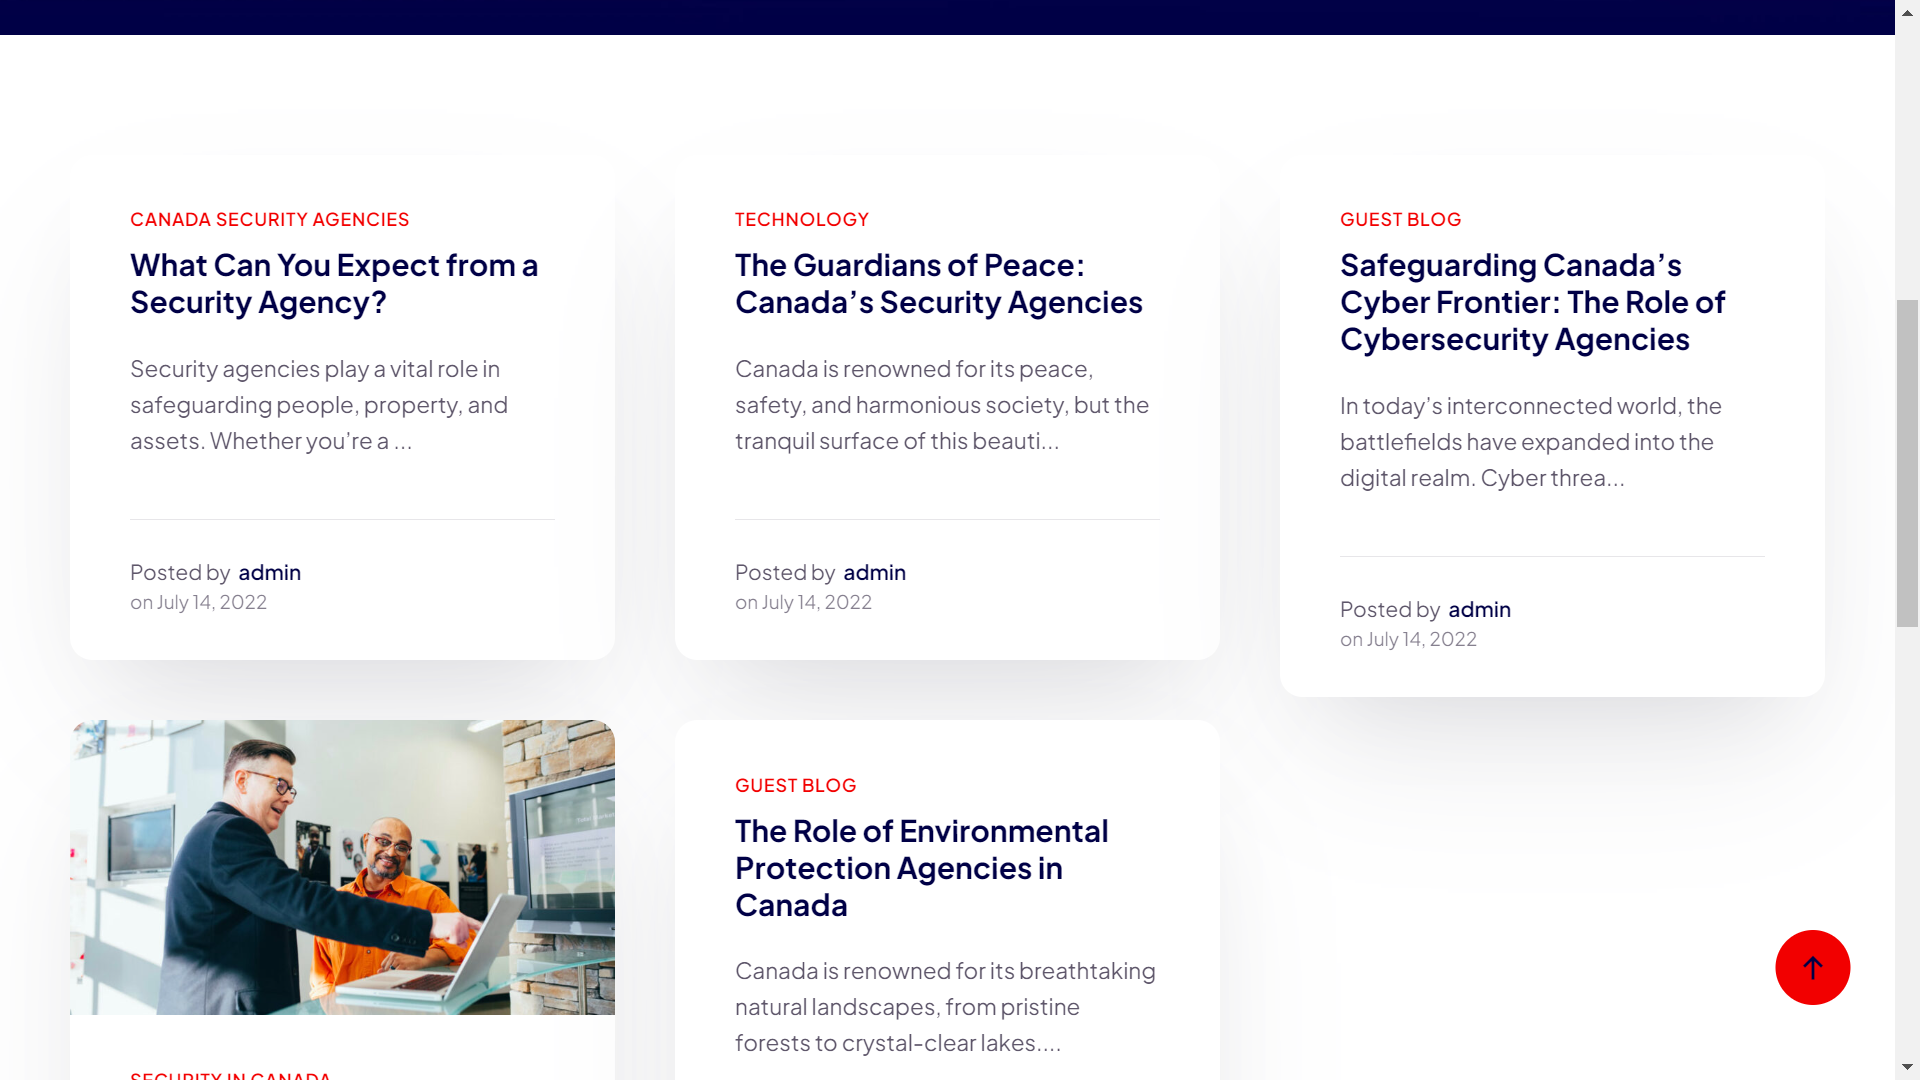
Task: Click scrollbar down arrow at bottom
Action: coord(1907,1067)
